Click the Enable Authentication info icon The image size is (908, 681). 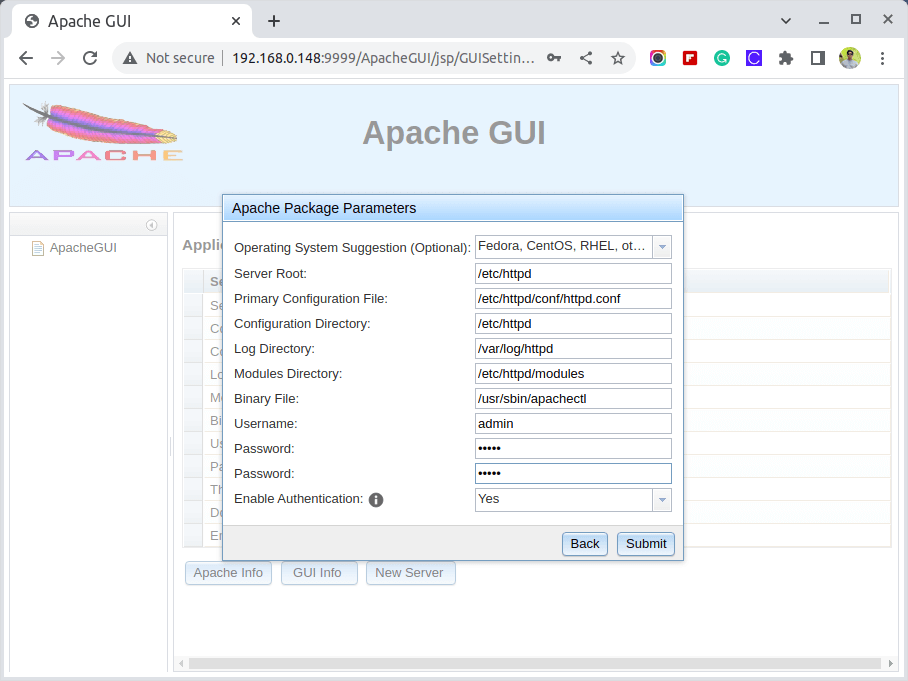coord(376,500)
